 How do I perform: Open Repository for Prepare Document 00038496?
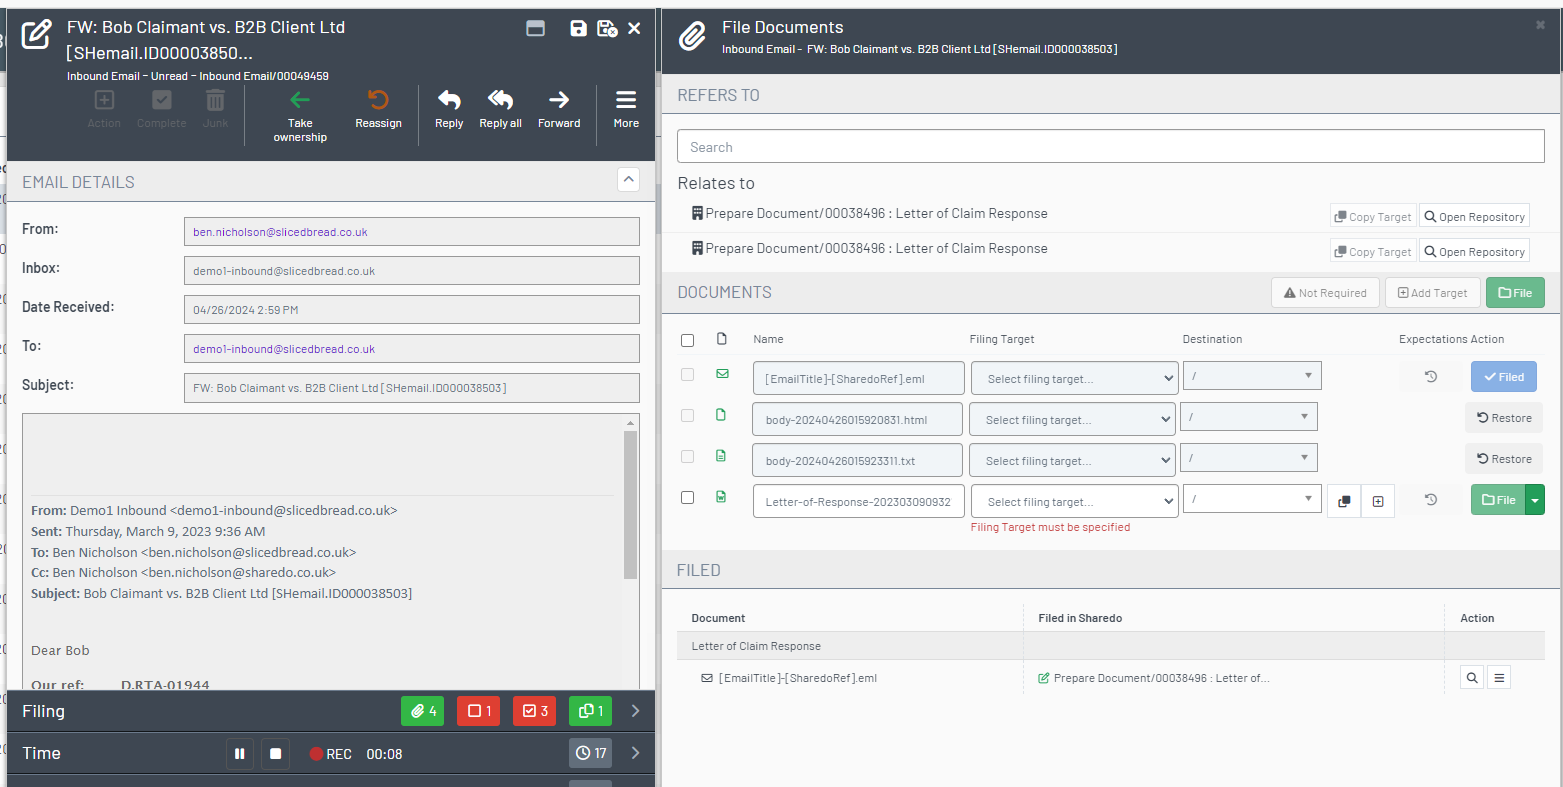pyautogui.click(x=1474, y=215)
